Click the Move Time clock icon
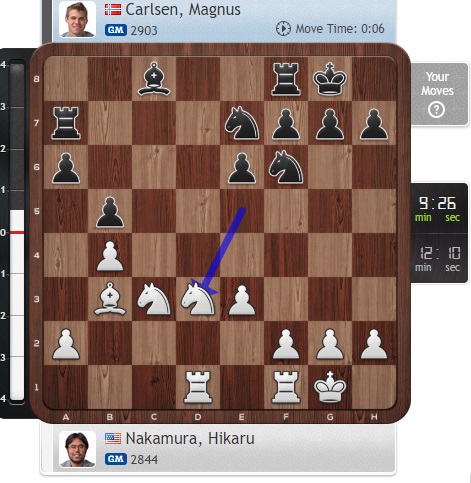Screen dimensions: 471x483 pos(283,29)
